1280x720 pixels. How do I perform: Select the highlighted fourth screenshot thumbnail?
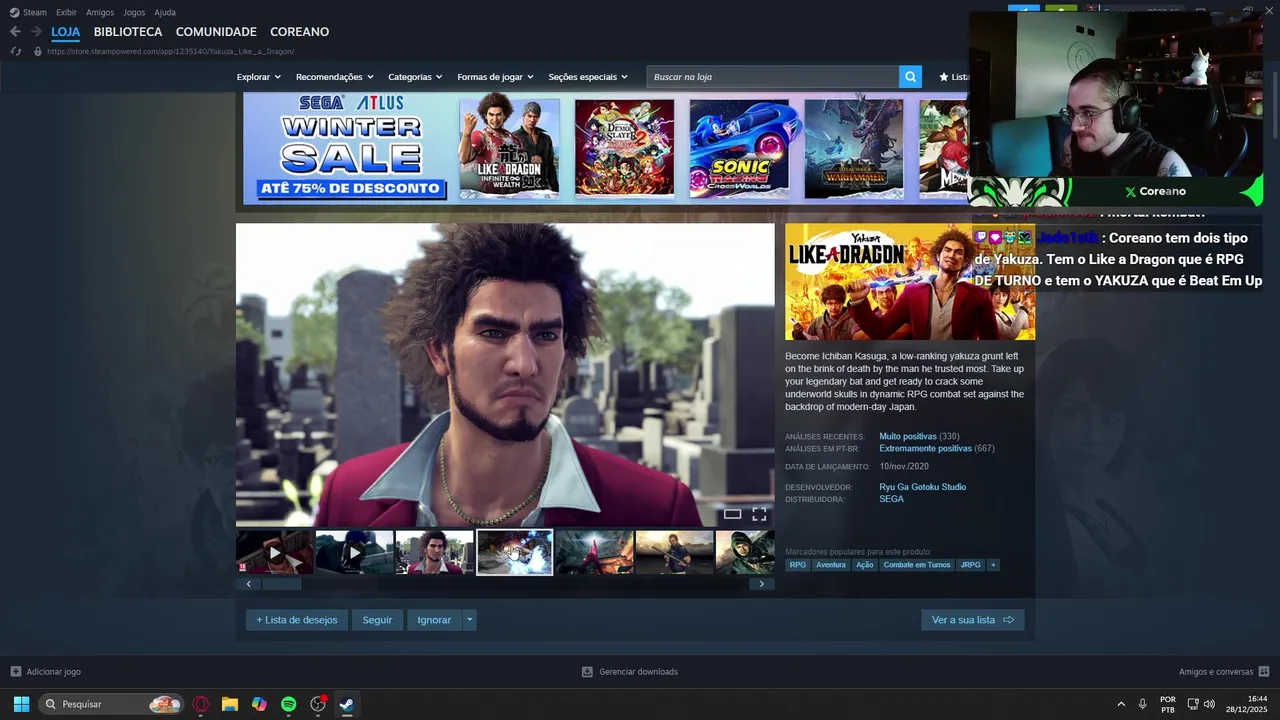coord(514,553)
